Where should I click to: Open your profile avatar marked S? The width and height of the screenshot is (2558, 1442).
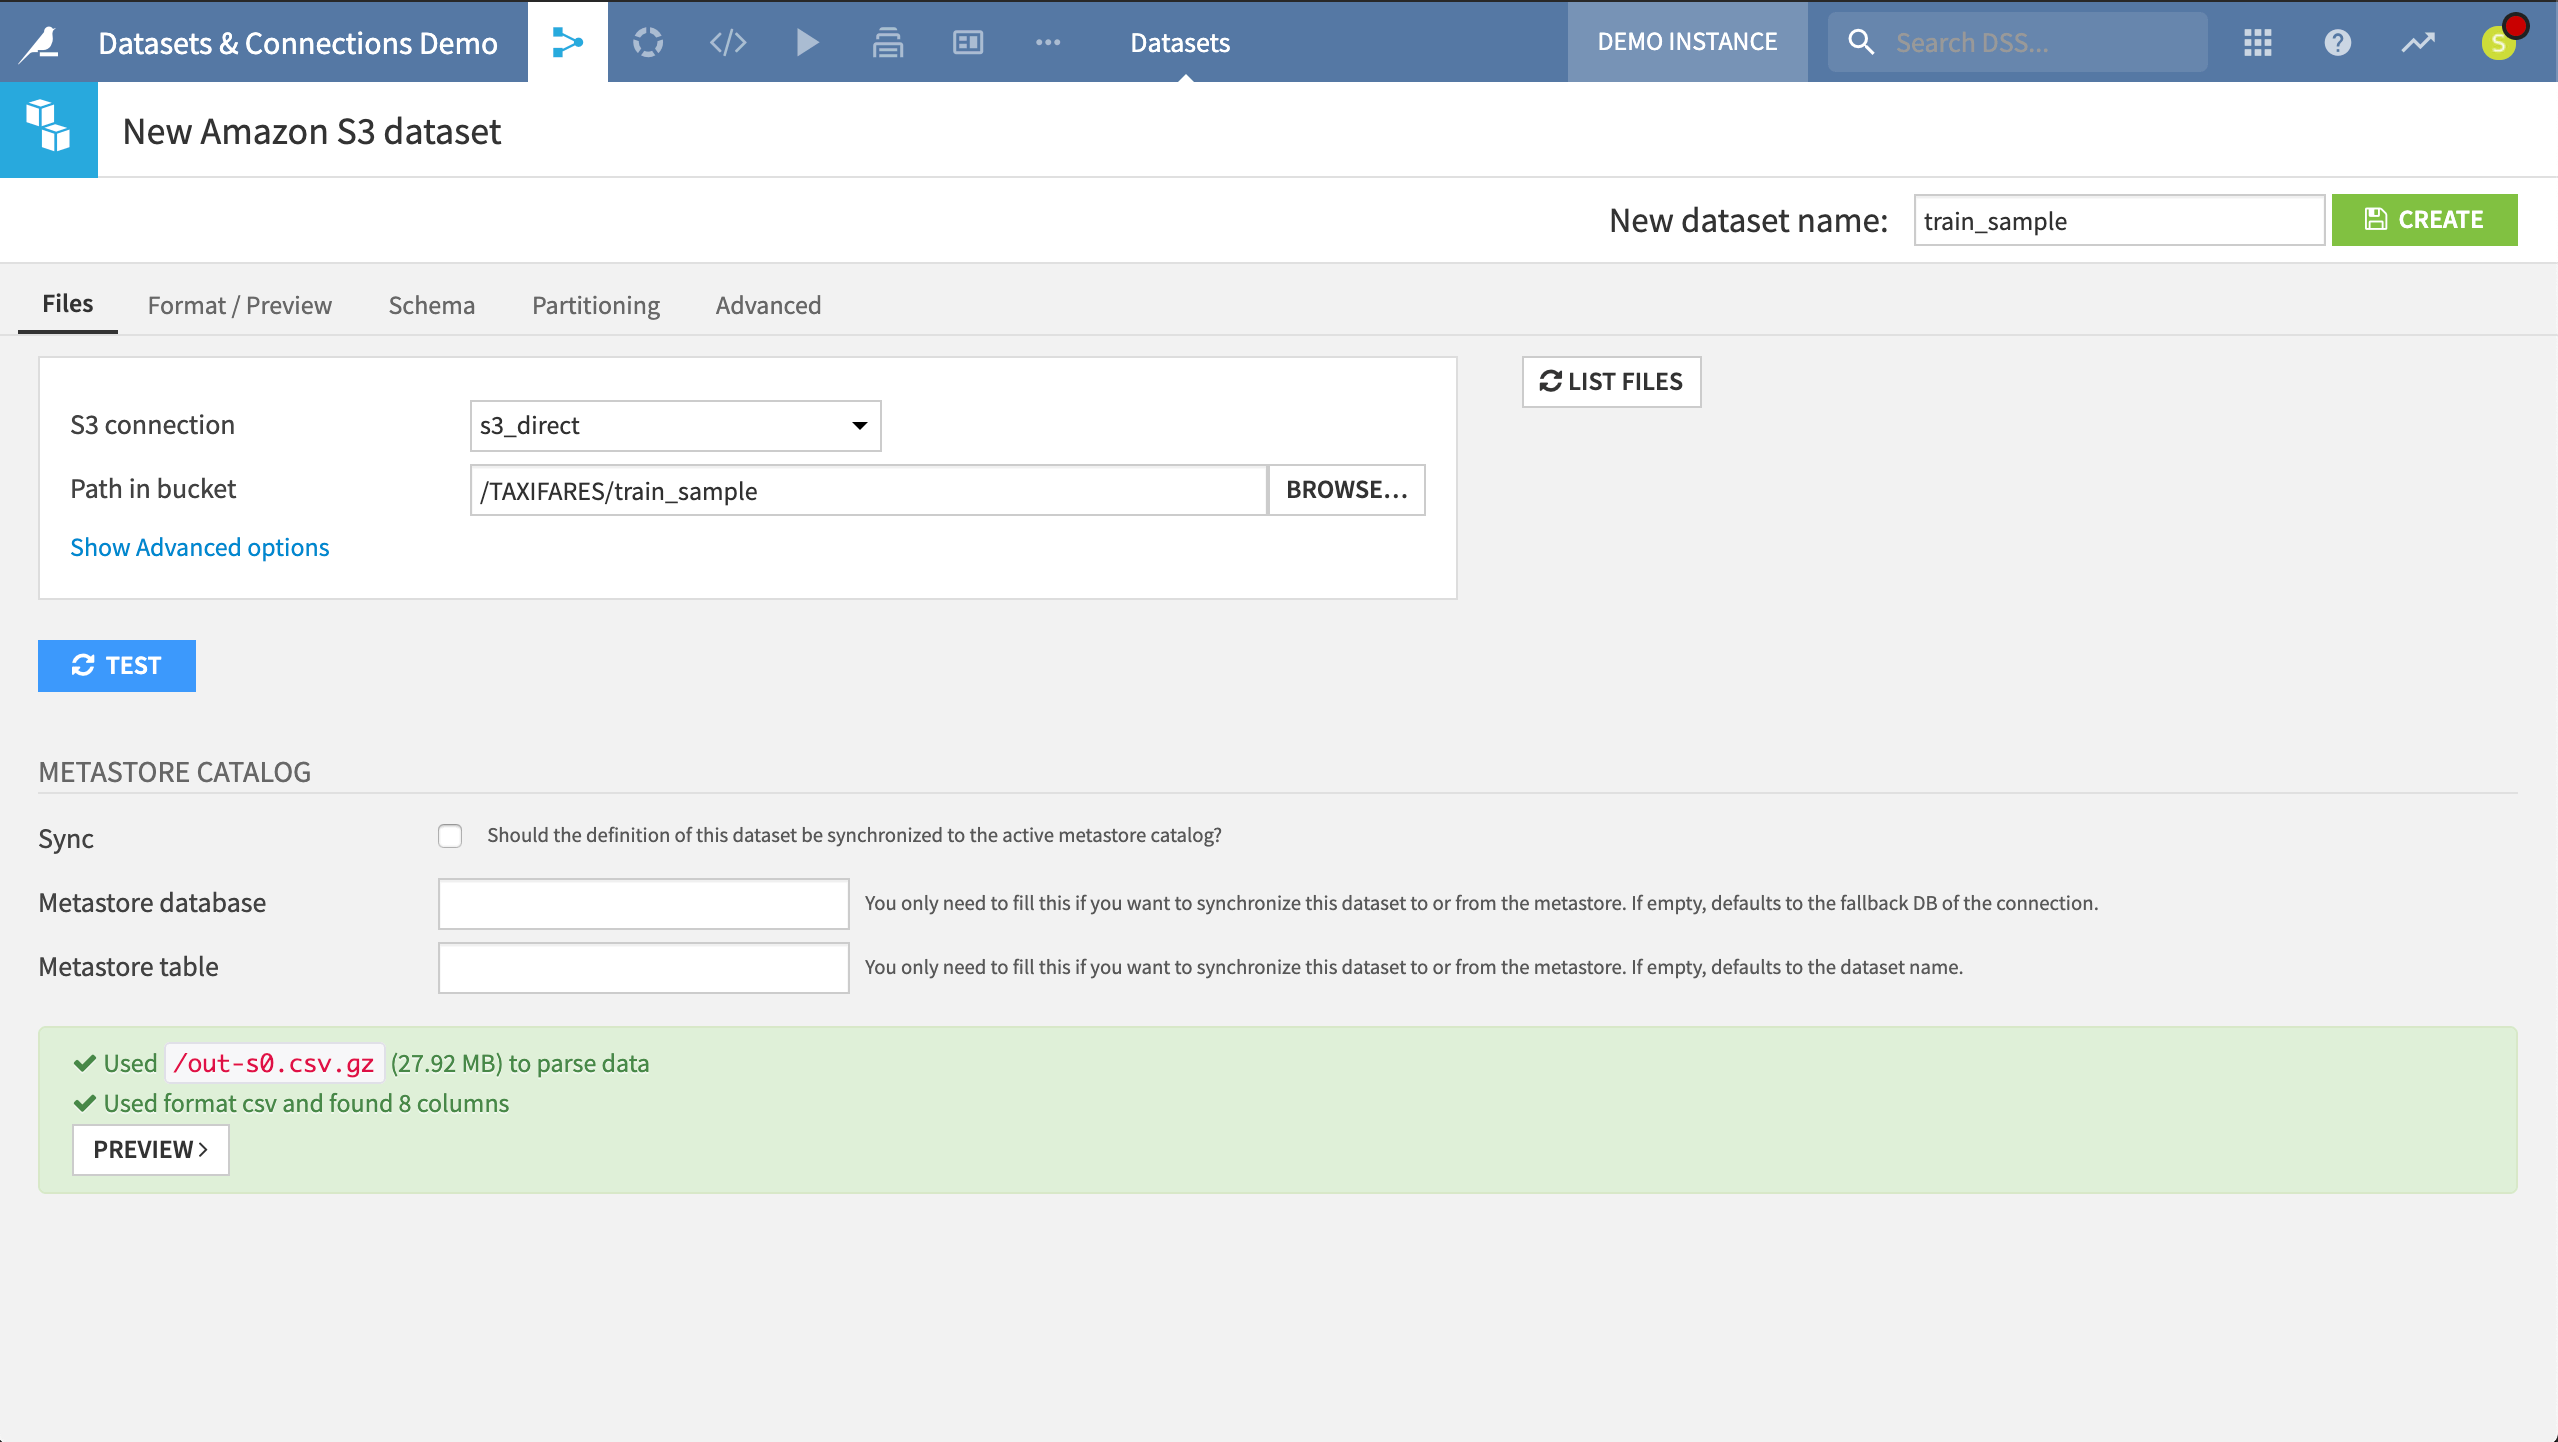coord(2499,42)
